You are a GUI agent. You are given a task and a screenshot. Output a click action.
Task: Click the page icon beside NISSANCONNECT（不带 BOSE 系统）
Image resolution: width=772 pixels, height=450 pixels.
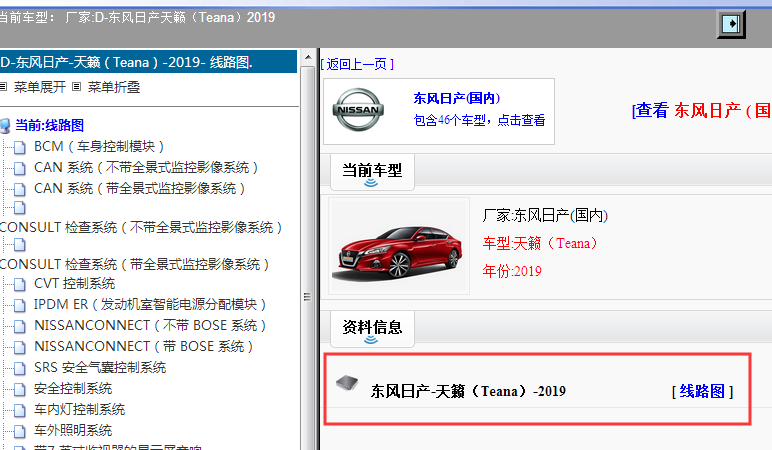click(x=20, y=326)
